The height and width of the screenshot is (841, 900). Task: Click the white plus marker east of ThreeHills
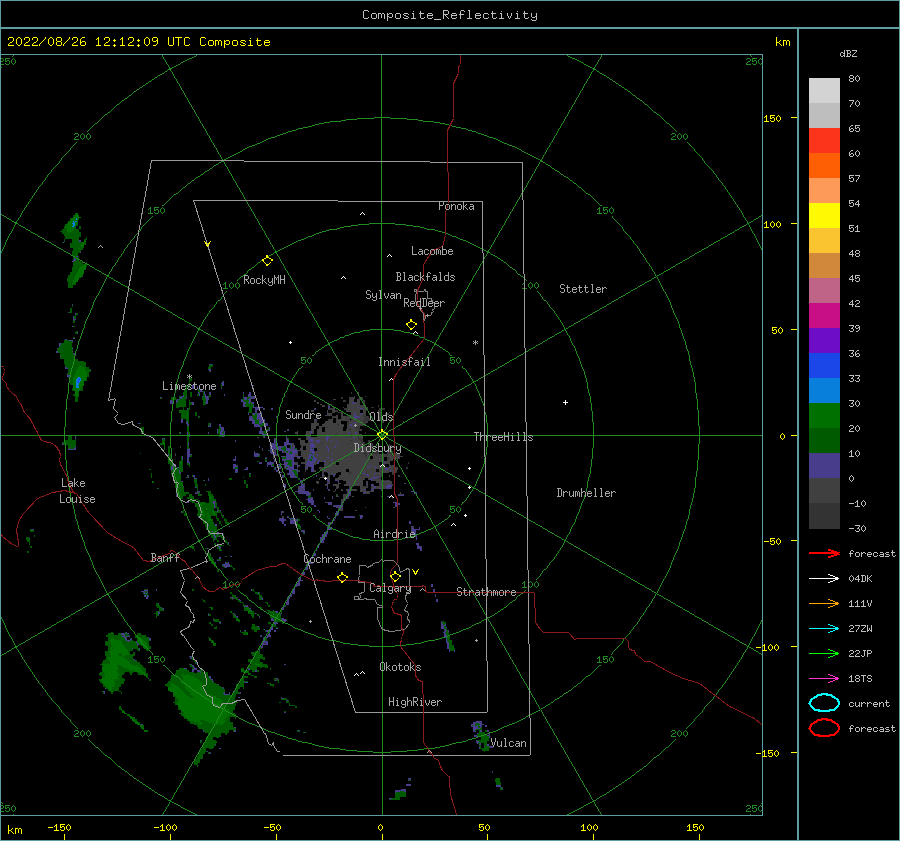565,402
